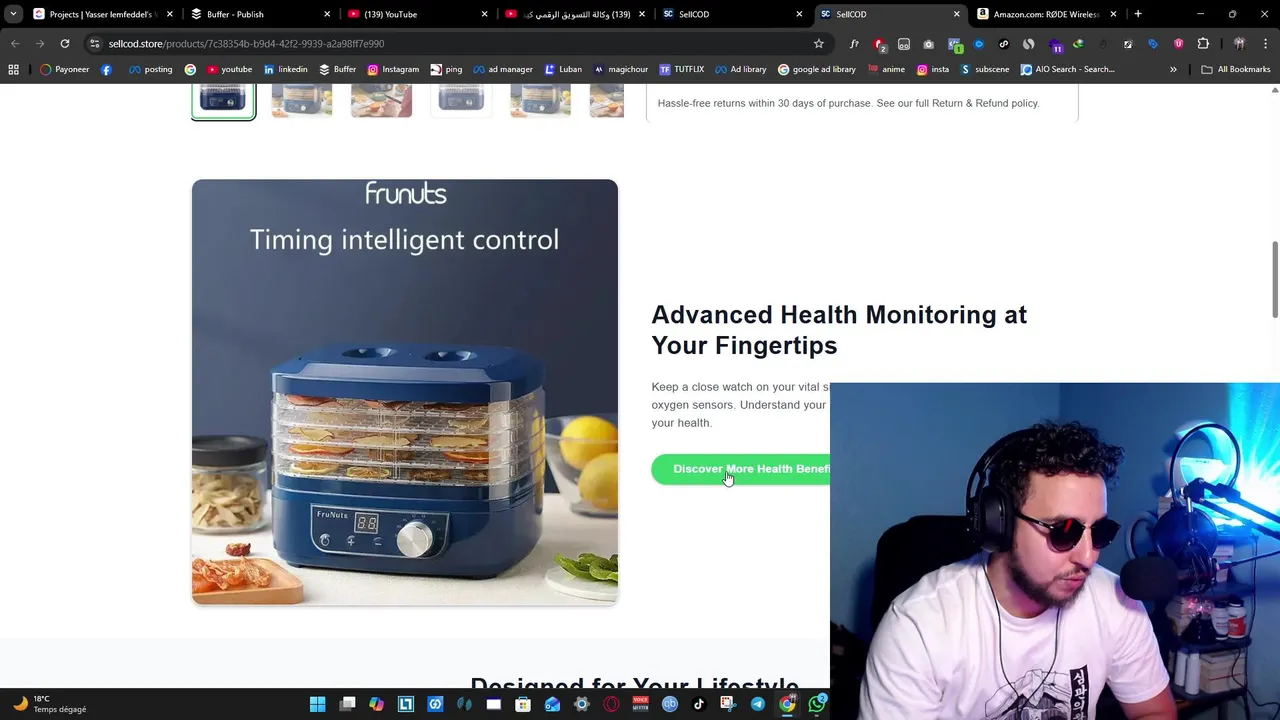Open WhatsApp from the taskbar
Screen dimensions: 1280x720
tap(817, 704)
